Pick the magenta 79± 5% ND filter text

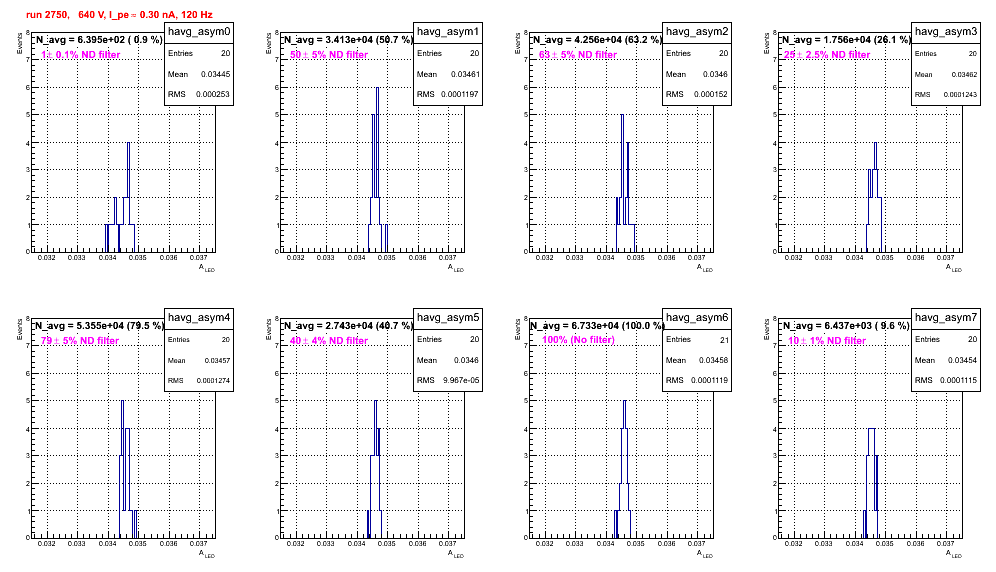coord(80,341)
